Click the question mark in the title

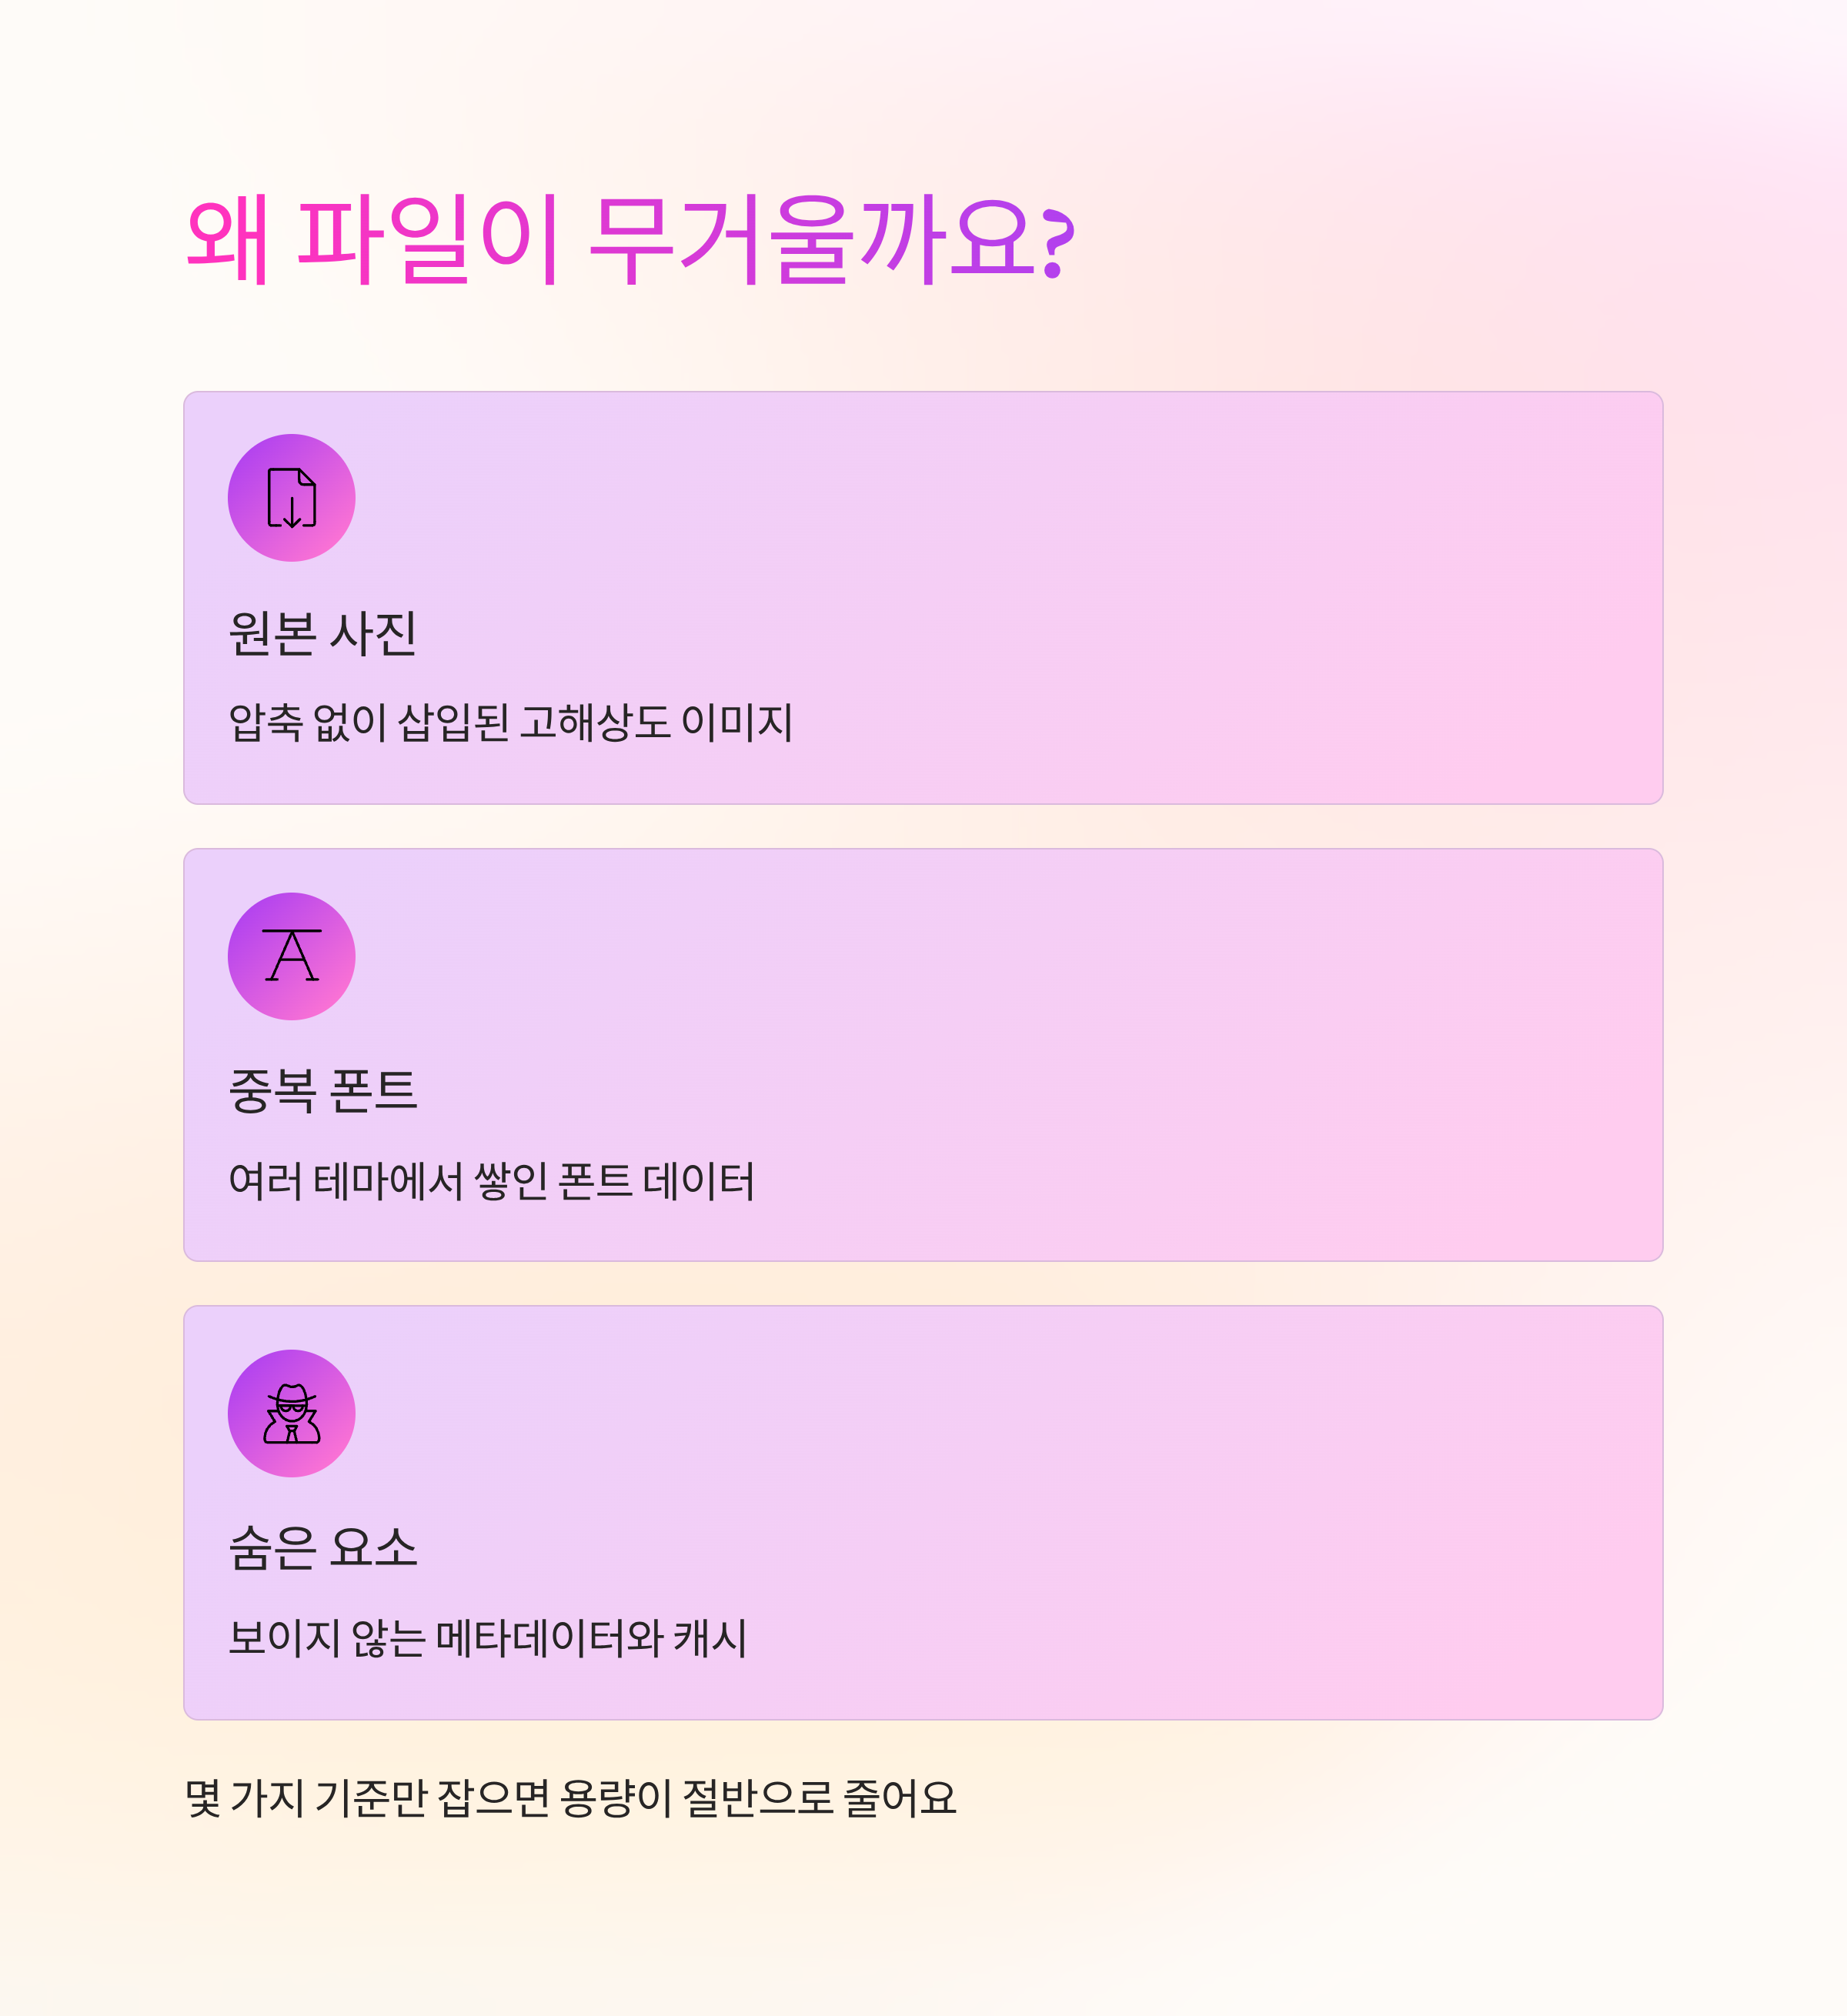click(1057, 243)
